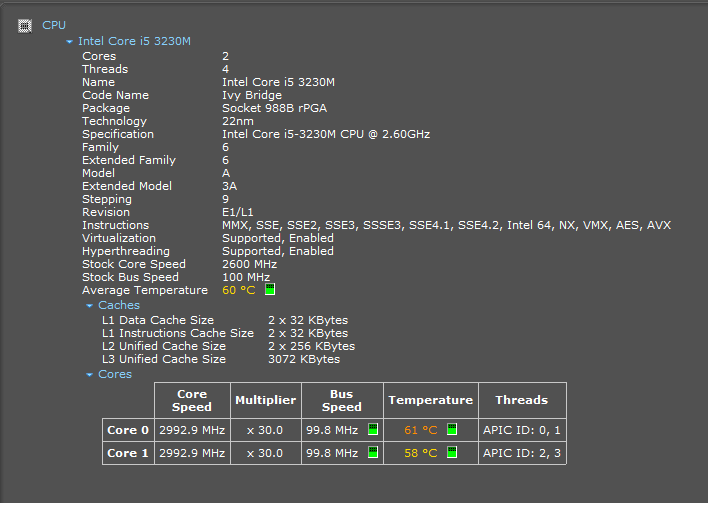The width and height of the screenshot is (719, 508).
Task: Select the 3072 KBytes L3 cache value
Action: 304,359
